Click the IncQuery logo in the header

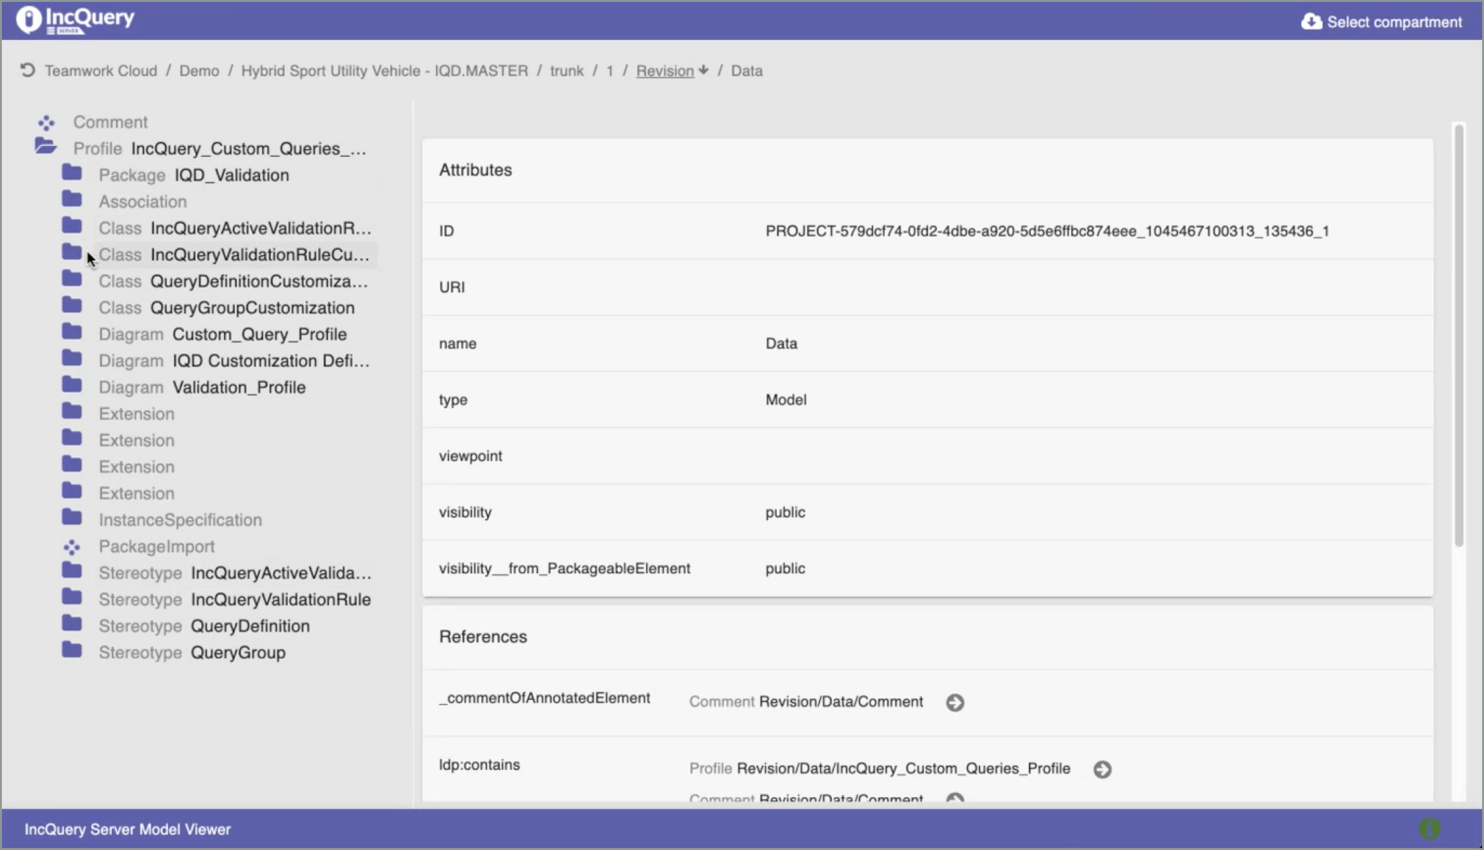(75, 20)
